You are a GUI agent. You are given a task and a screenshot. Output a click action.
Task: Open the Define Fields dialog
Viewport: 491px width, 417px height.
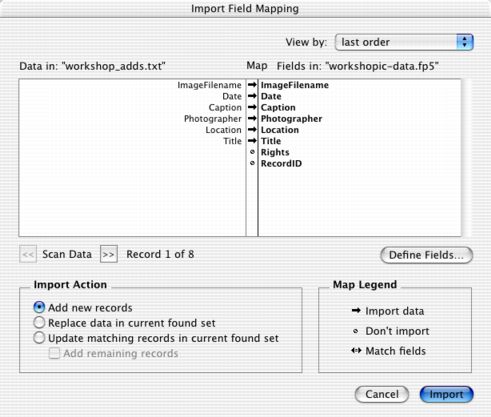426,255
